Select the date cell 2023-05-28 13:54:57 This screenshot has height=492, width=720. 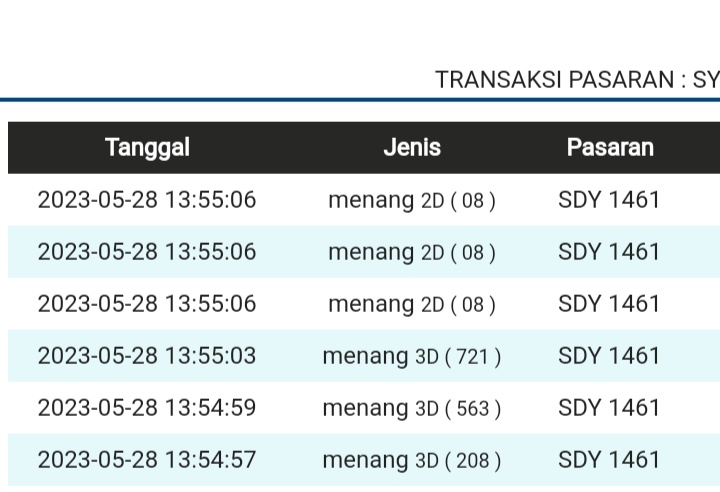[147, 460]
